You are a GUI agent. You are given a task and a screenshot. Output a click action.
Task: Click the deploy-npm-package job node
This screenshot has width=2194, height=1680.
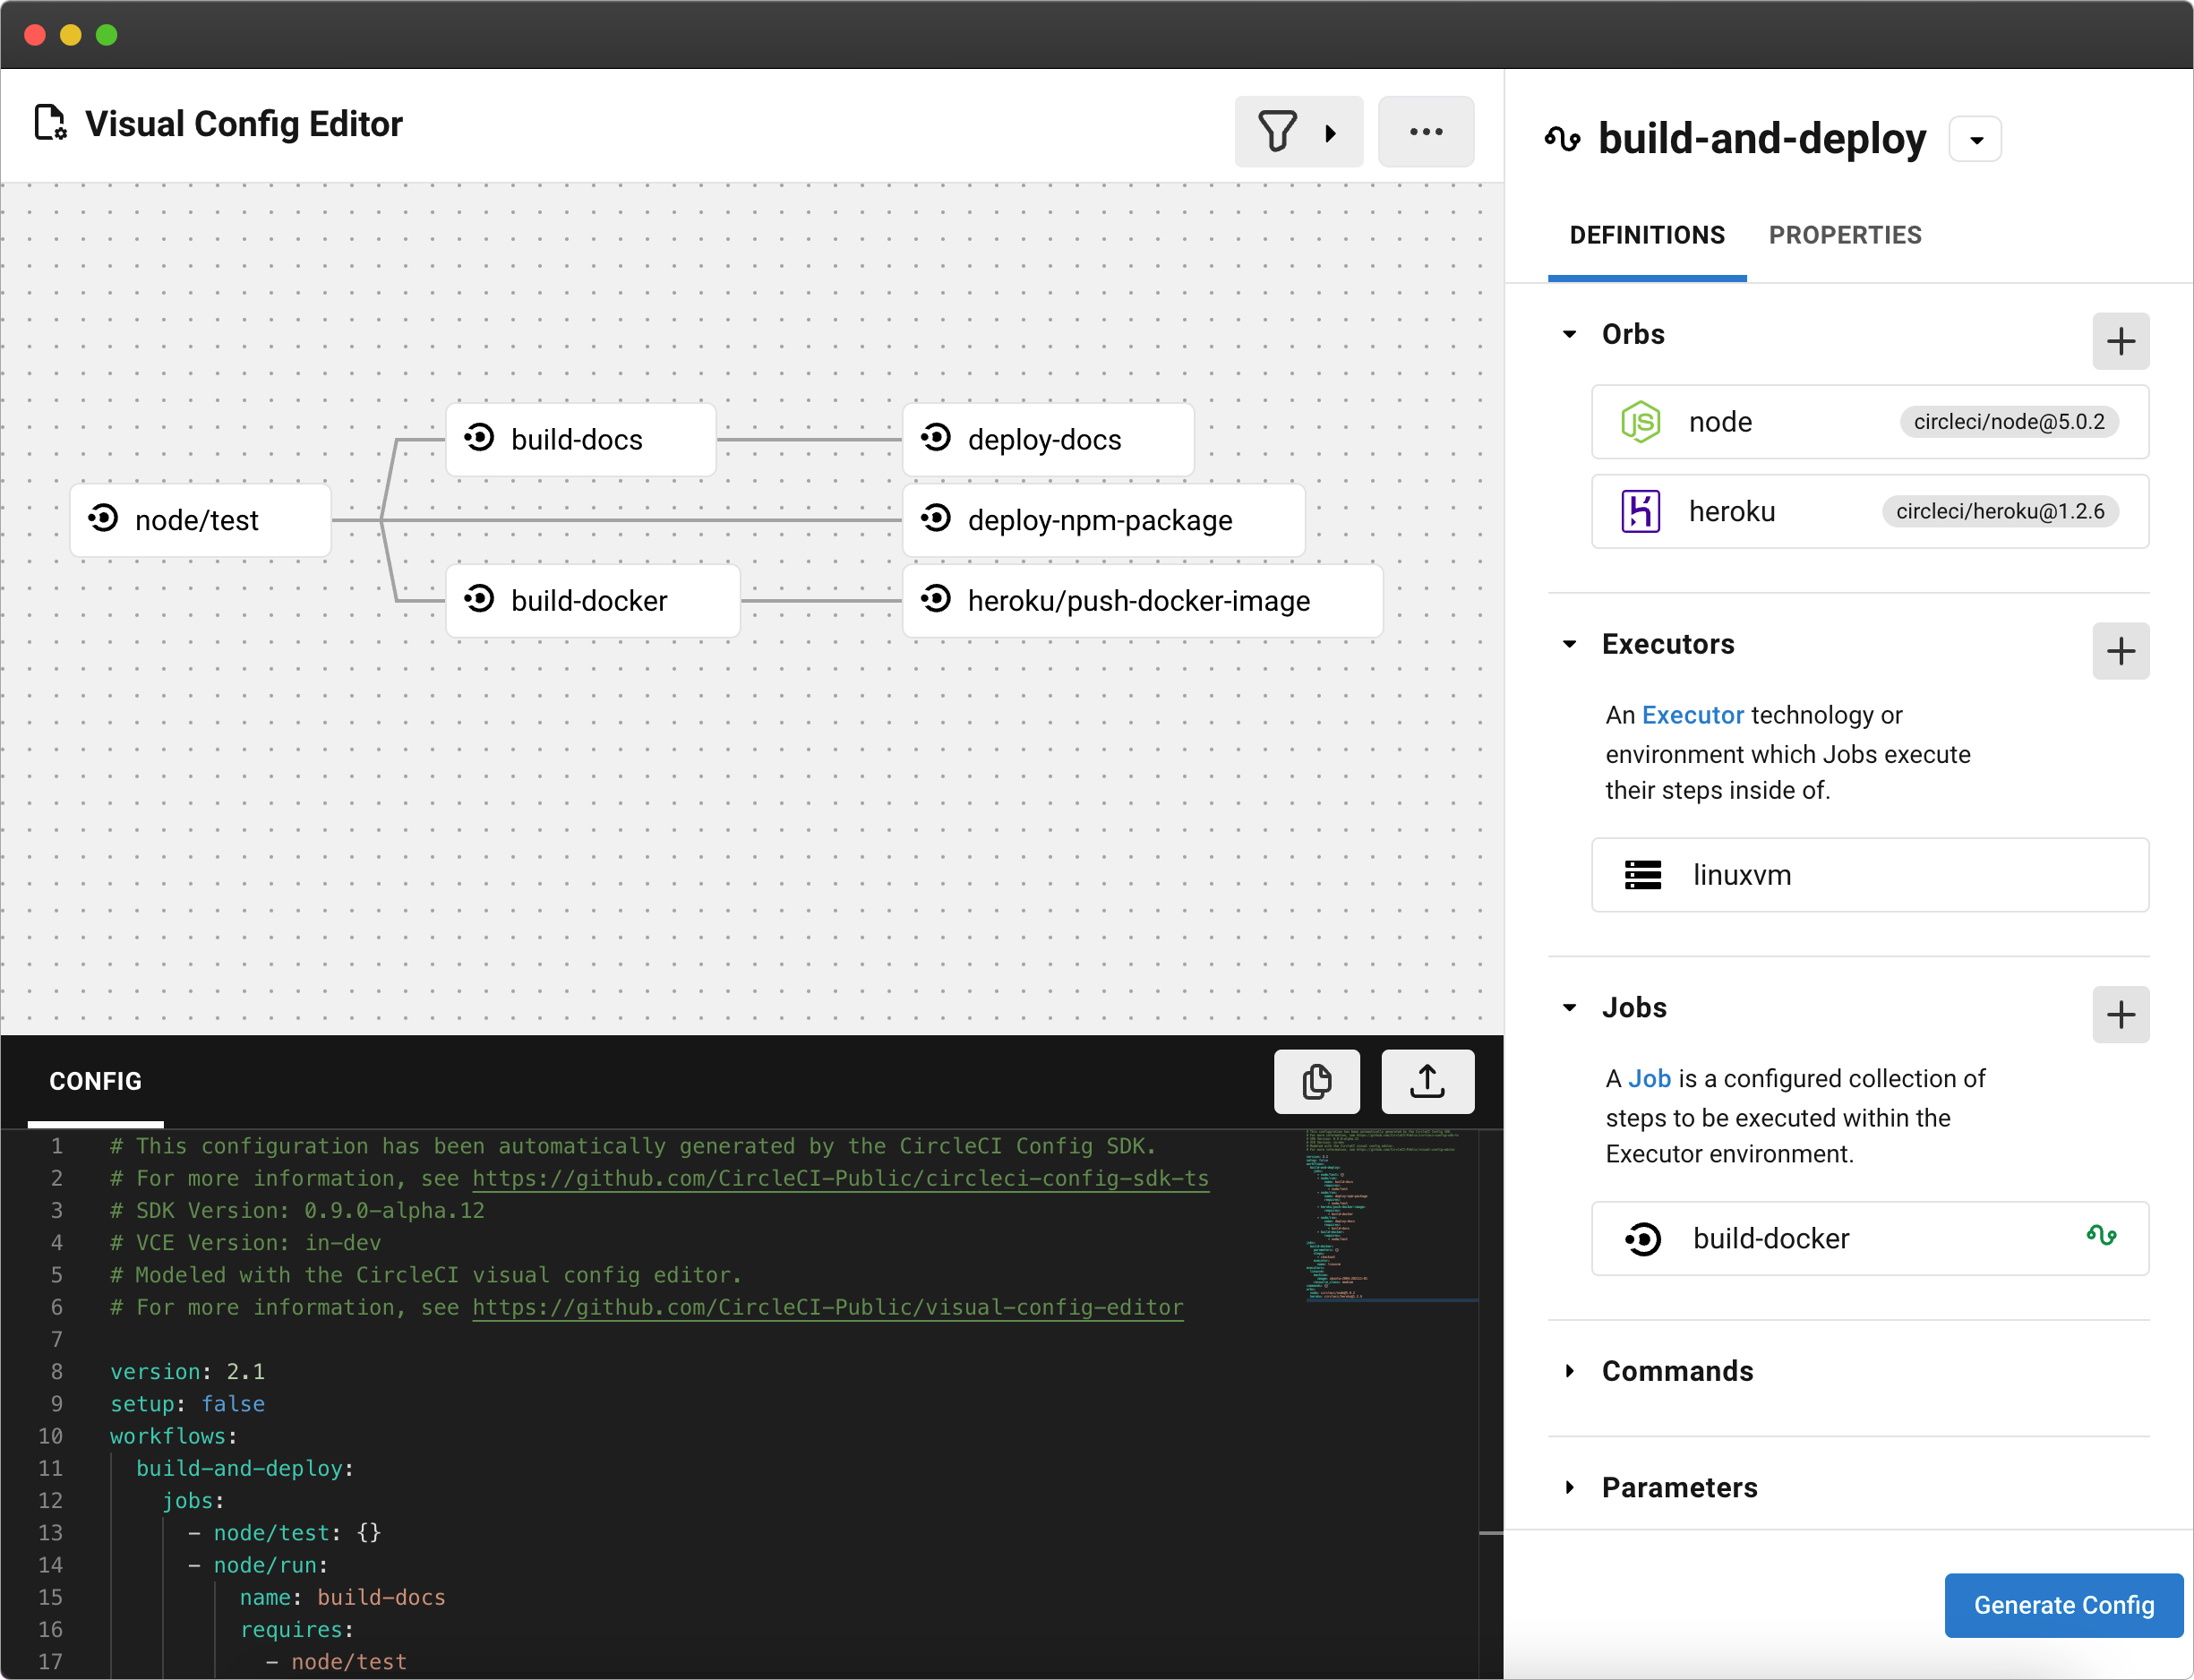tap(1103, 520)
